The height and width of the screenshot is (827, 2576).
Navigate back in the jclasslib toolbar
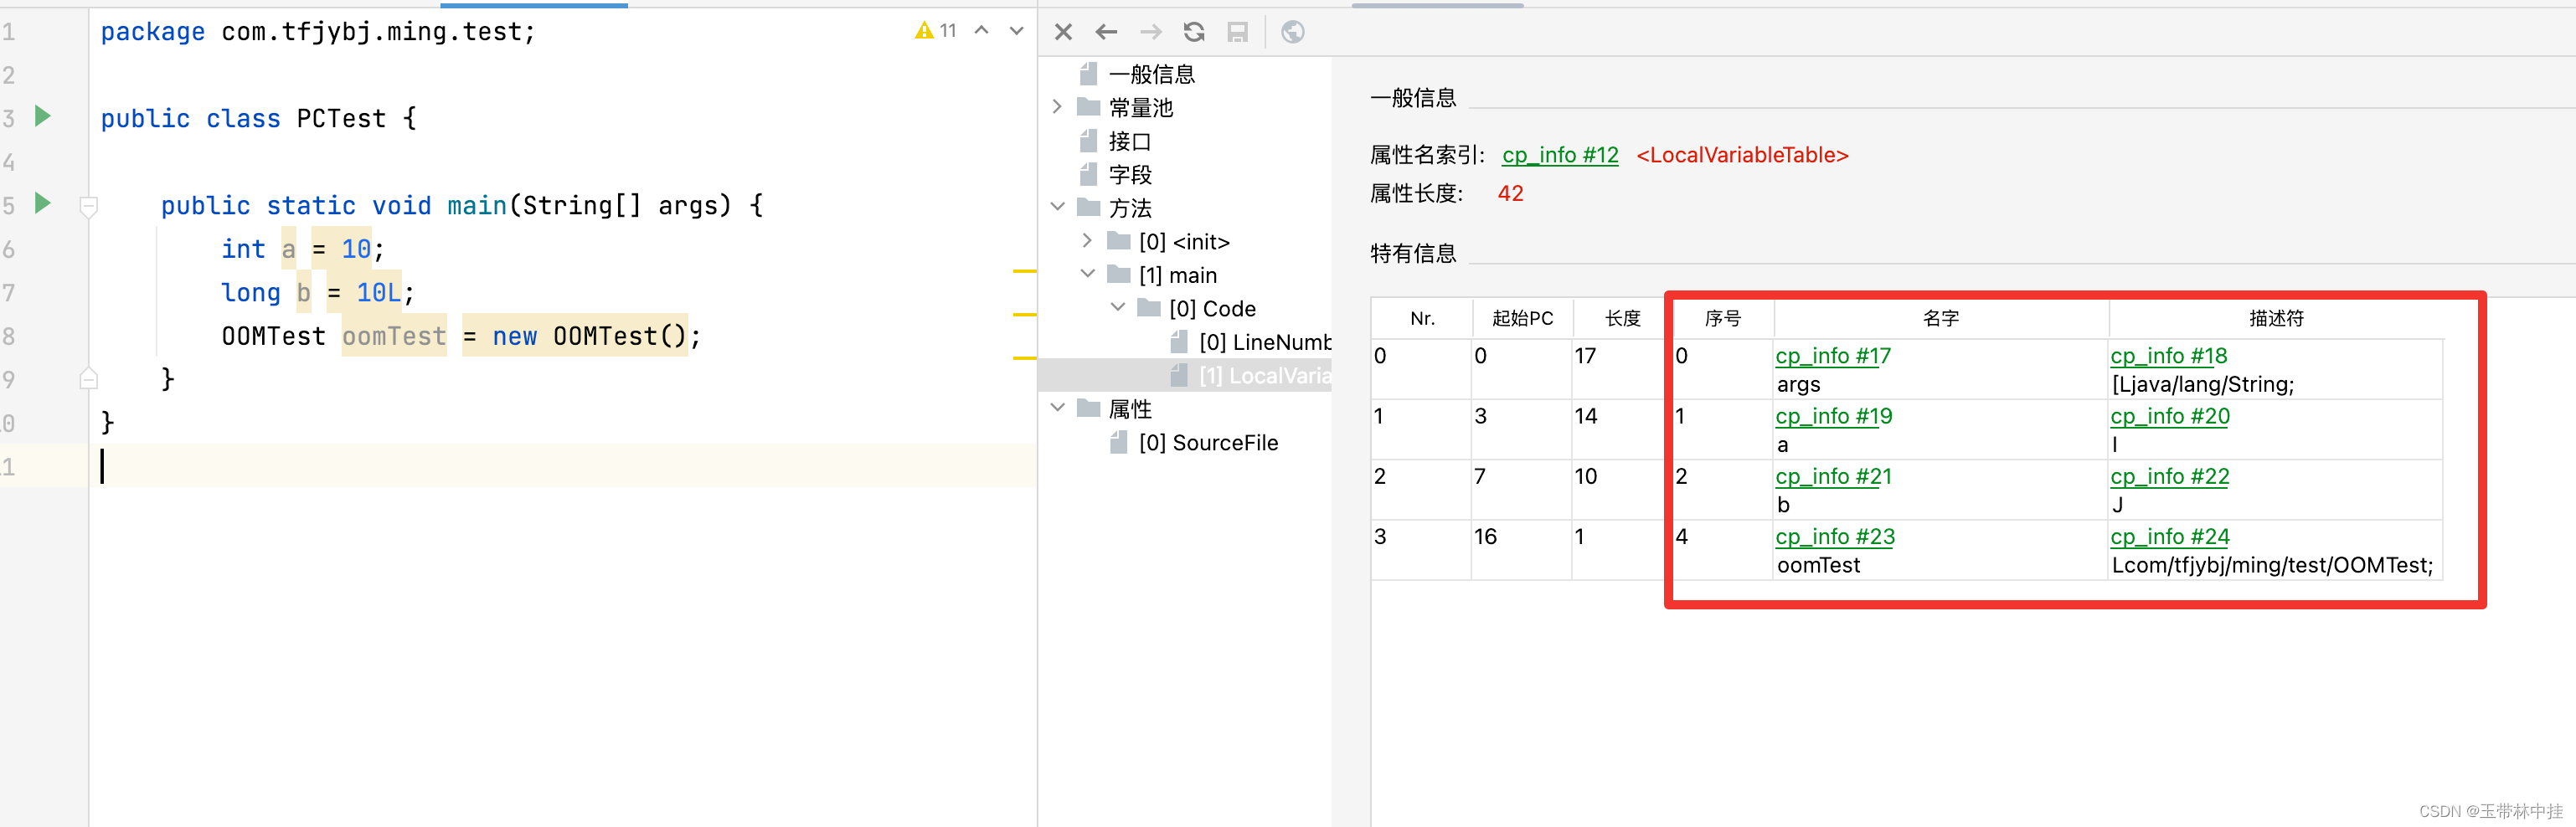pyautogui.click(x=1106, y=31)
